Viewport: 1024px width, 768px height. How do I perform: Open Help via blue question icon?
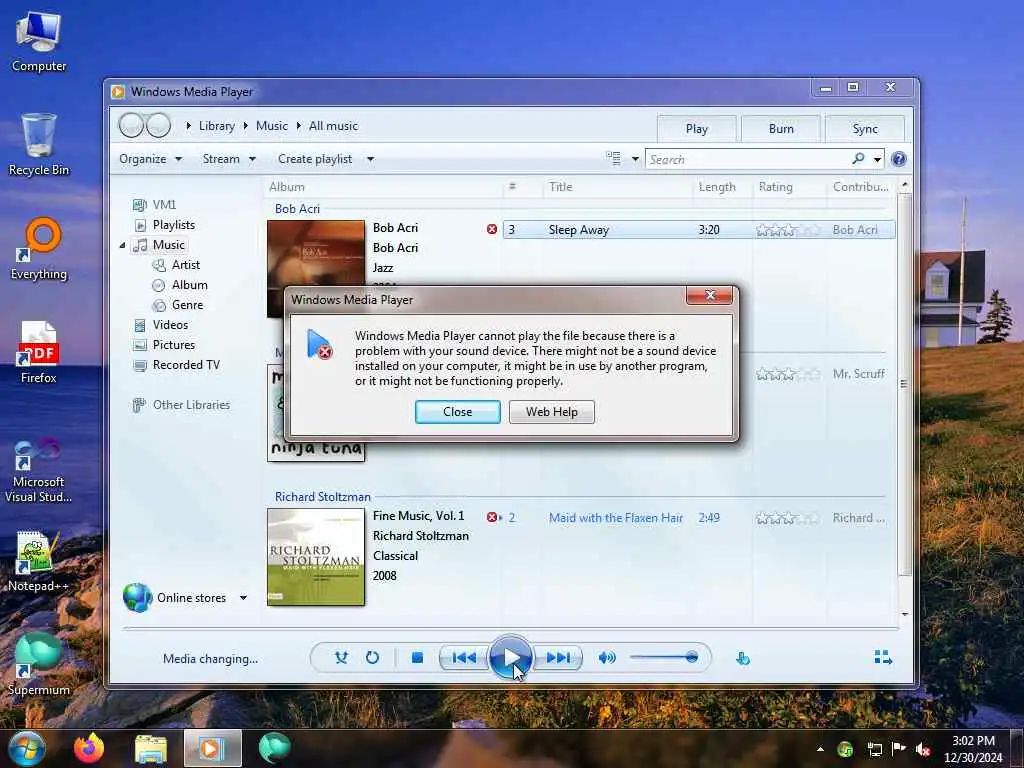(x=899, y=159)
